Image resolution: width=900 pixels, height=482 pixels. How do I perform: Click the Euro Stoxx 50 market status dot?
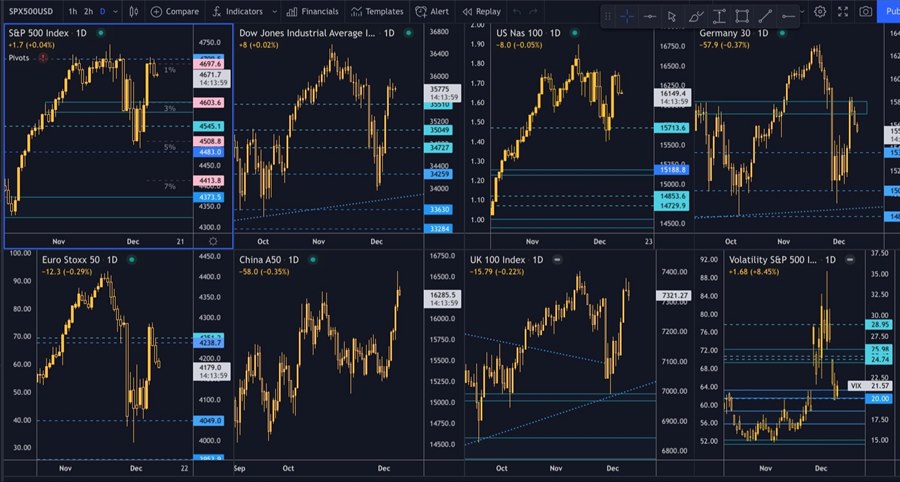(131, 260)
